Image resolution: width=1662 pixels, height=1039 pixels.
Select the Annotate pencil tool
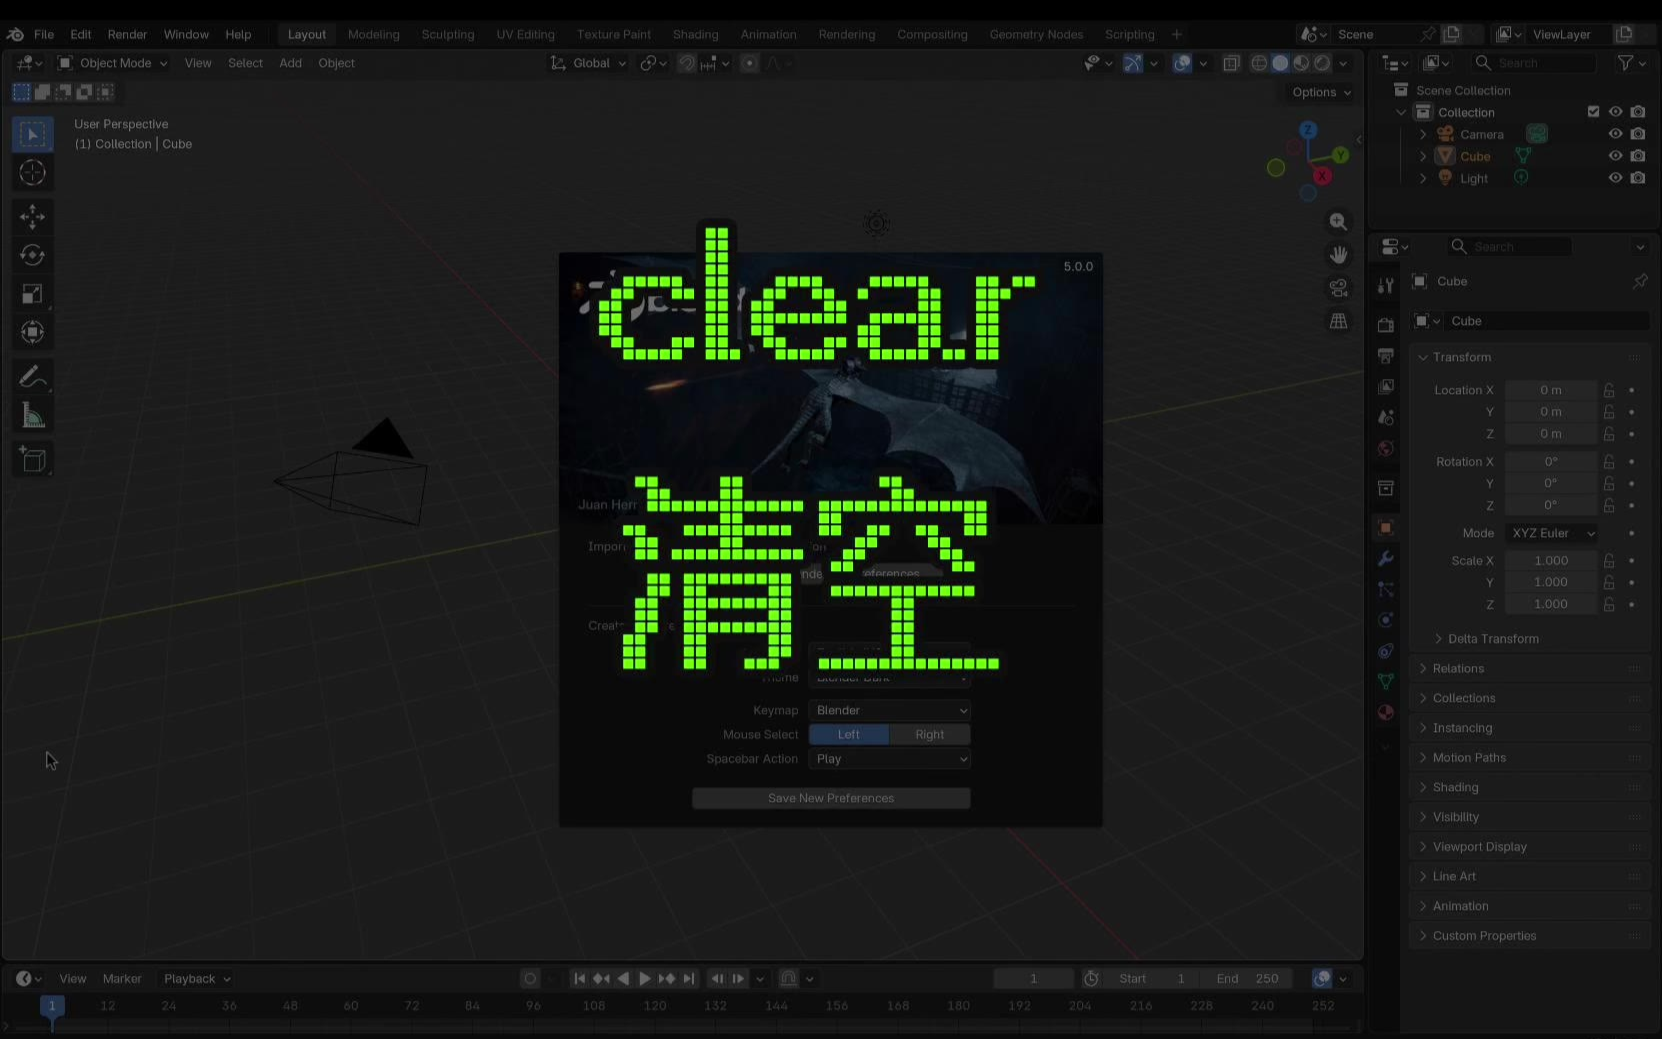click(x=32, y=377)
